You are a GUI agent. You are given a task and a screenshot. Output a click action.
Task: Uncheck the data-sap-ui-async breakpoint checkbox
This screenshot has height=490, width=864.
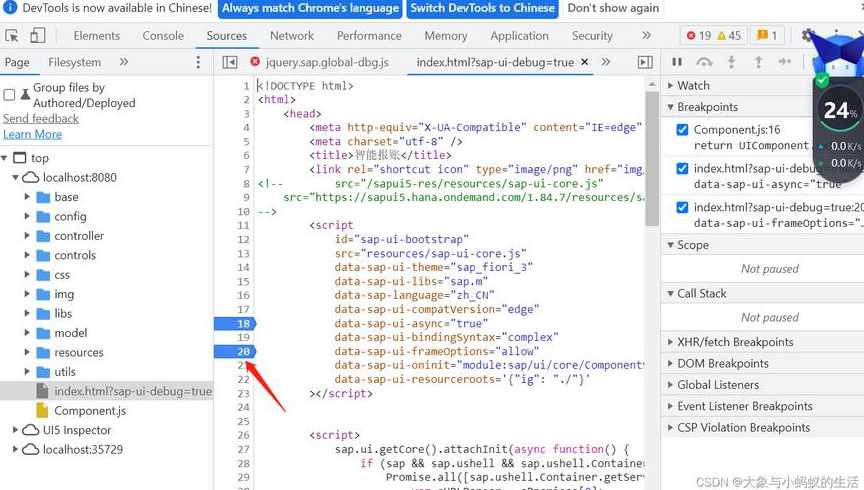point(682,168)
